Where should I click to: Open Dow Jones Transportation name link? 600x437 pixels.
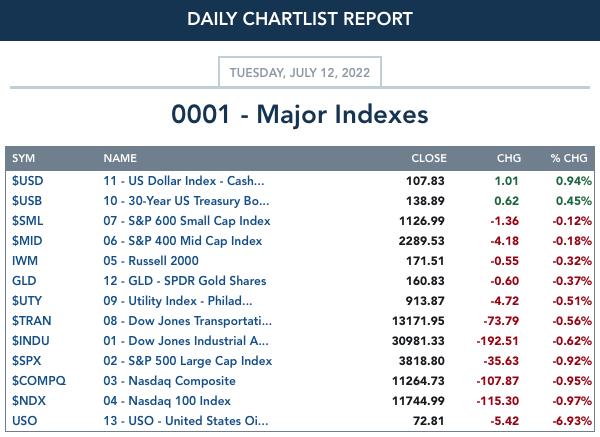[188, 321]
